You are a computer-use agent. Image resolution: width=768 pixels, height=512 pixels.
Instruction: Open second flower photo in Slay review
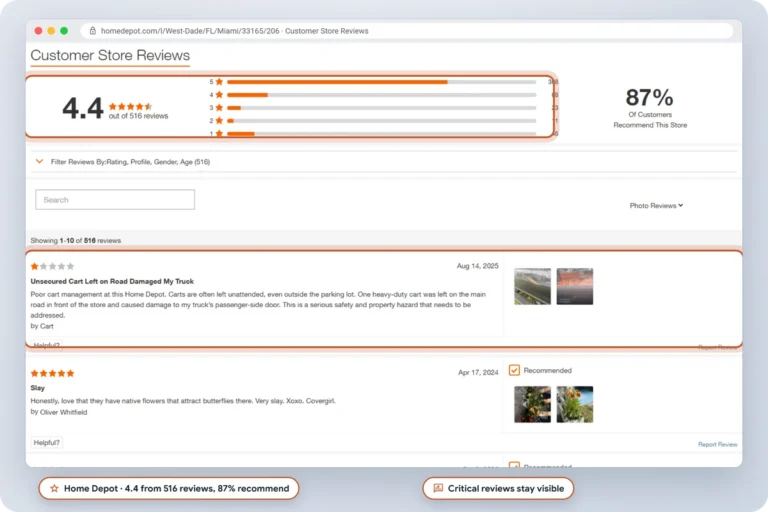[575, 404]
